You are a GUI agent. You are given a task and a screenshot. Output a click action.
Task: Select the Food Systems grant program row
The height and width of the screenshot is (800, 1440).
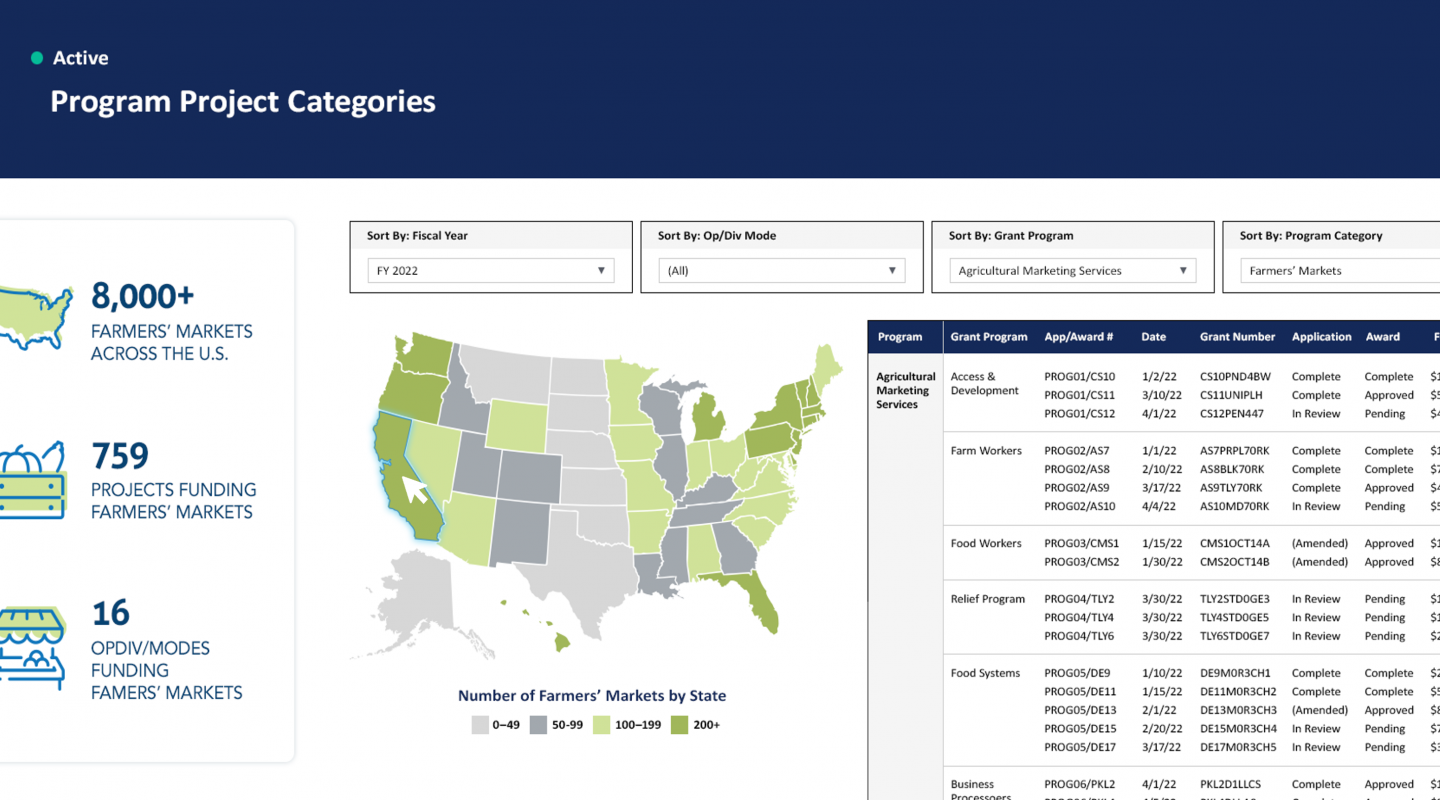point(985,673)
